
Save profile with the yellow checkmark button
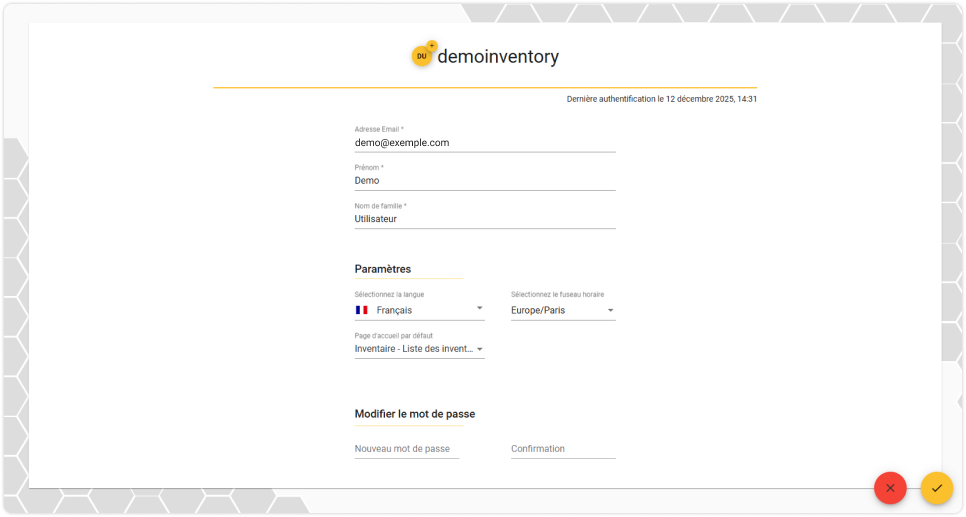pyautogui.click(x=936, y=488)
